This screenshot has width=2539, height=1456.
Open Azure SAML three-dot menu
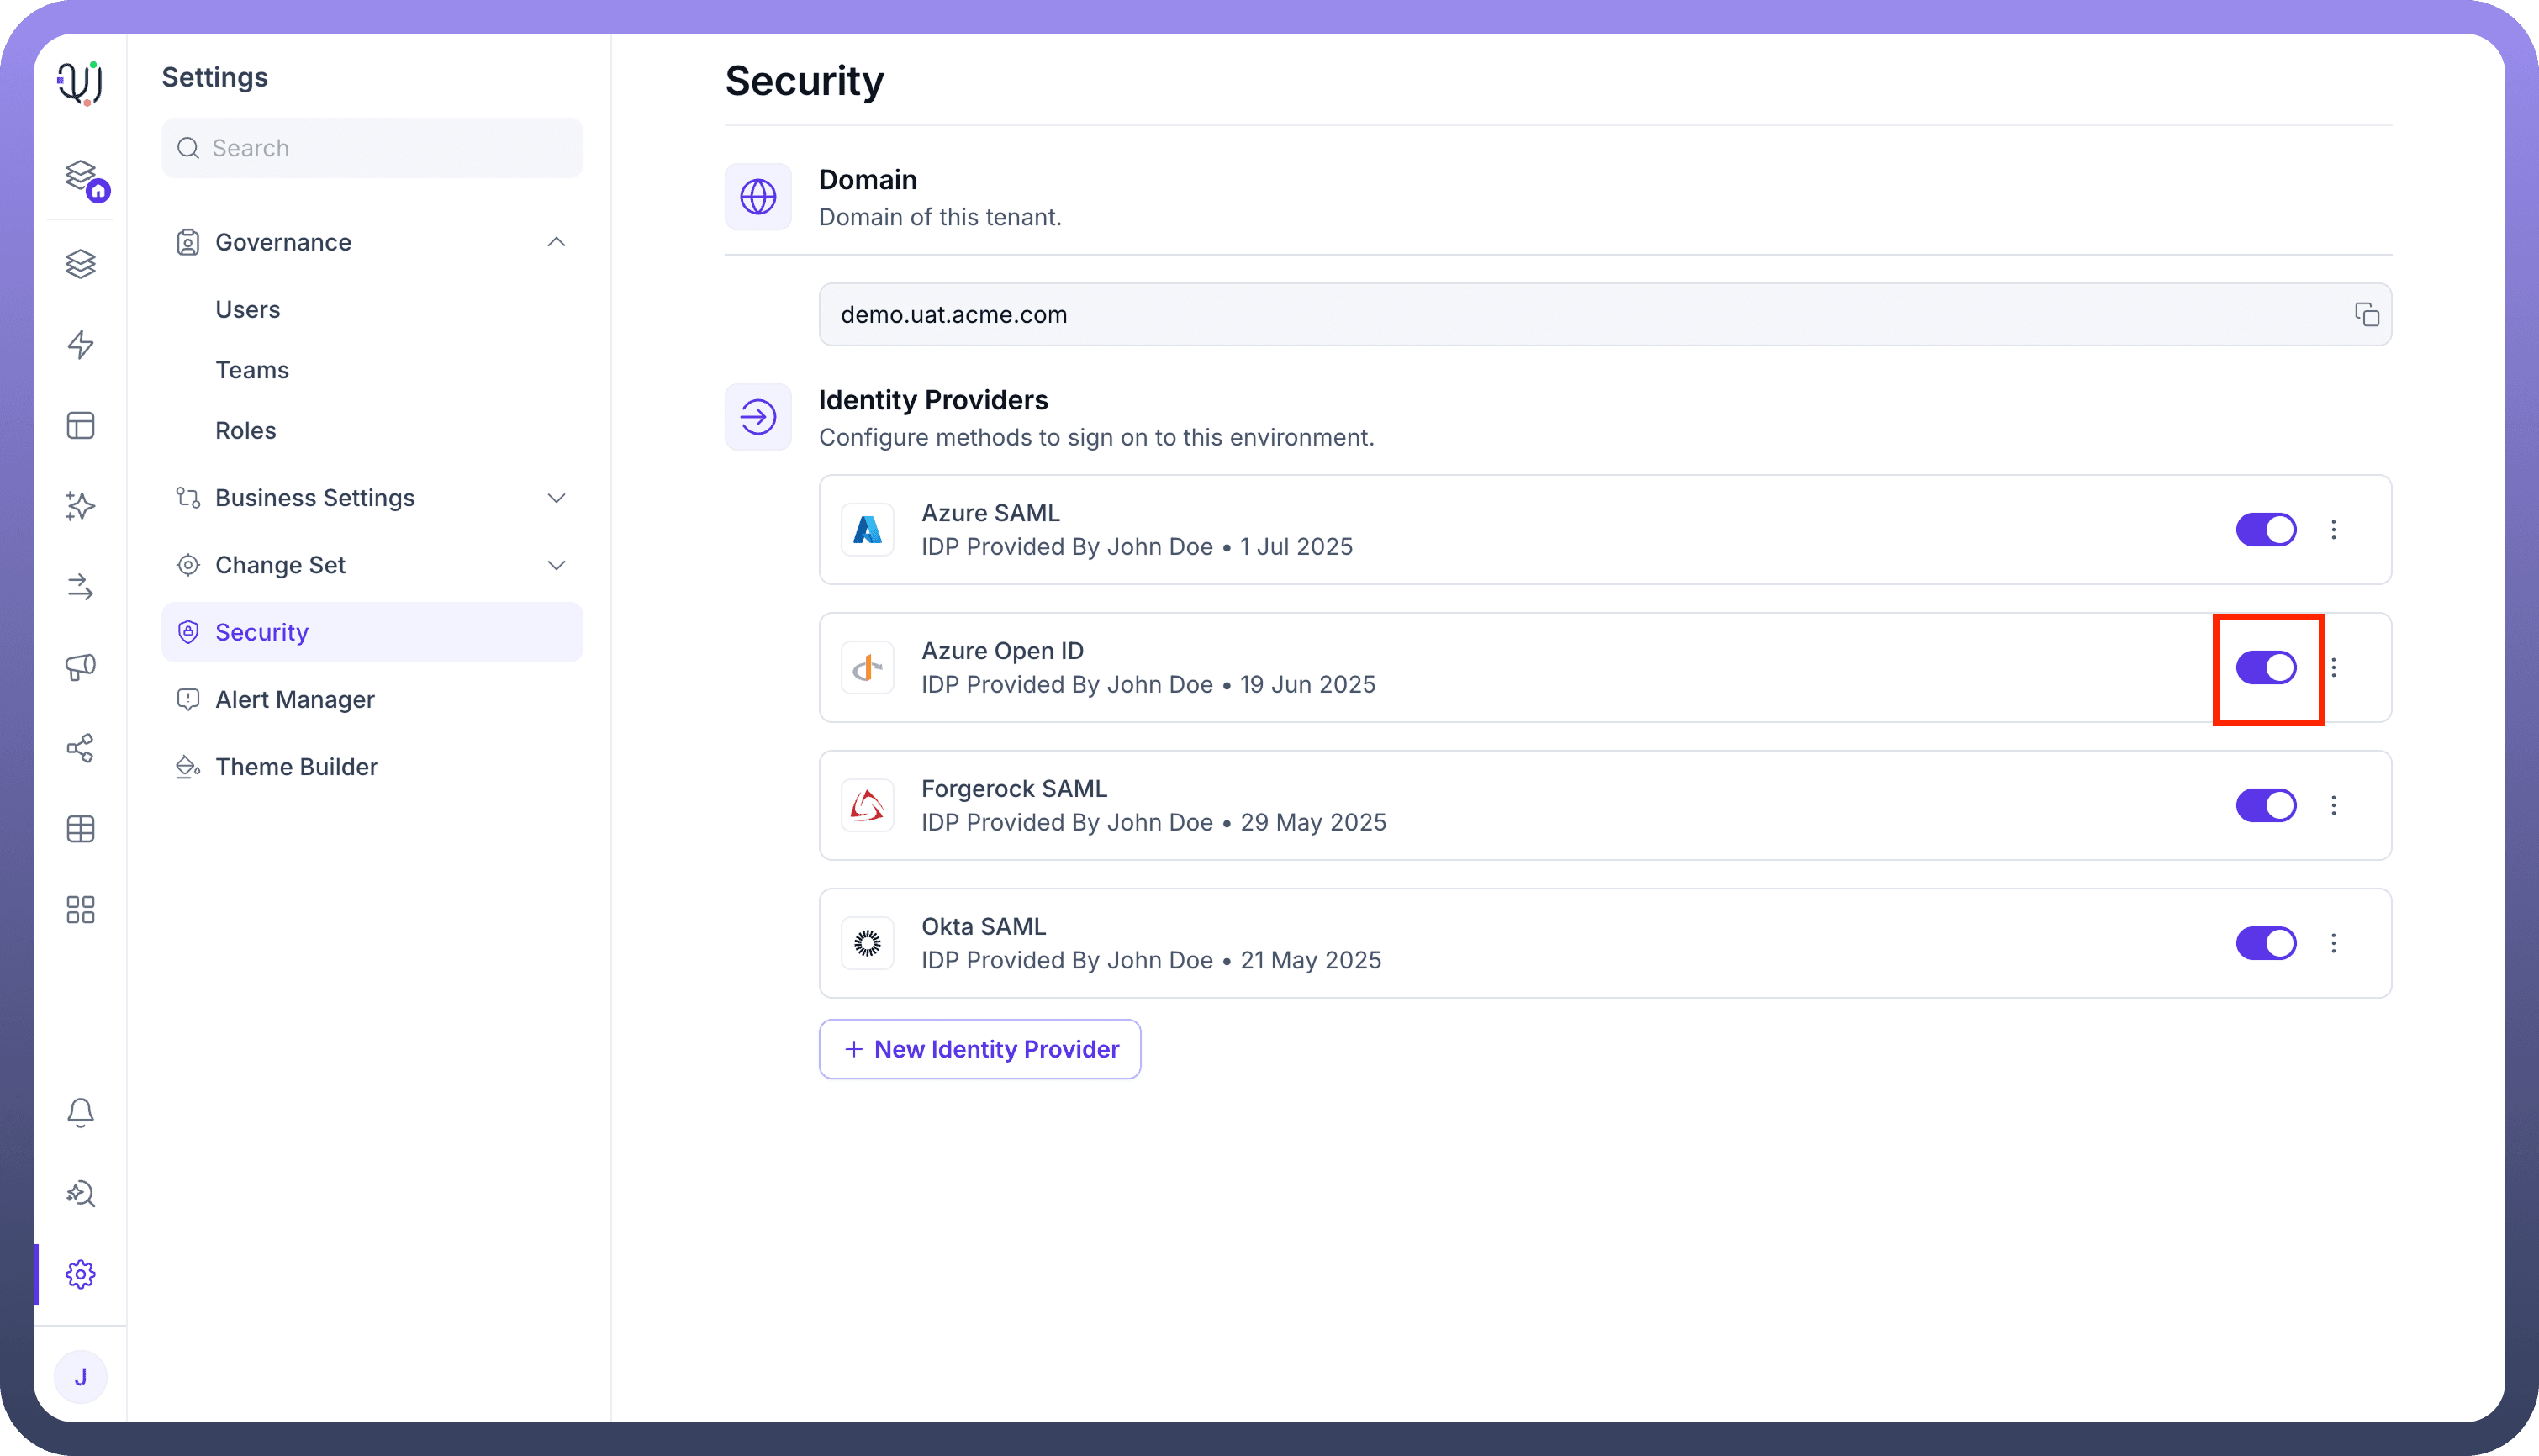2333,530
